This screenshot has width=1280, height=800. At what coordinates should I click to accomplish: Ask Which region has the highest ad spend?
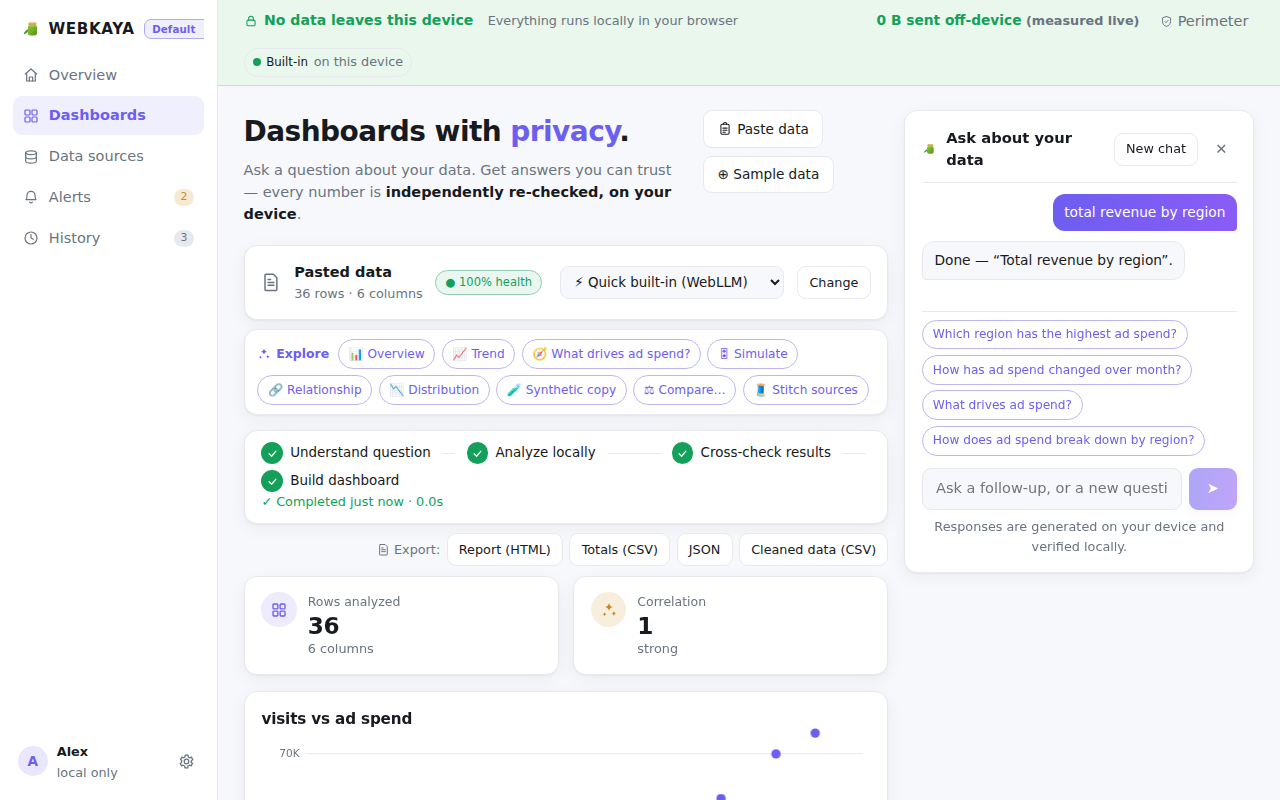coord(1055,335)
